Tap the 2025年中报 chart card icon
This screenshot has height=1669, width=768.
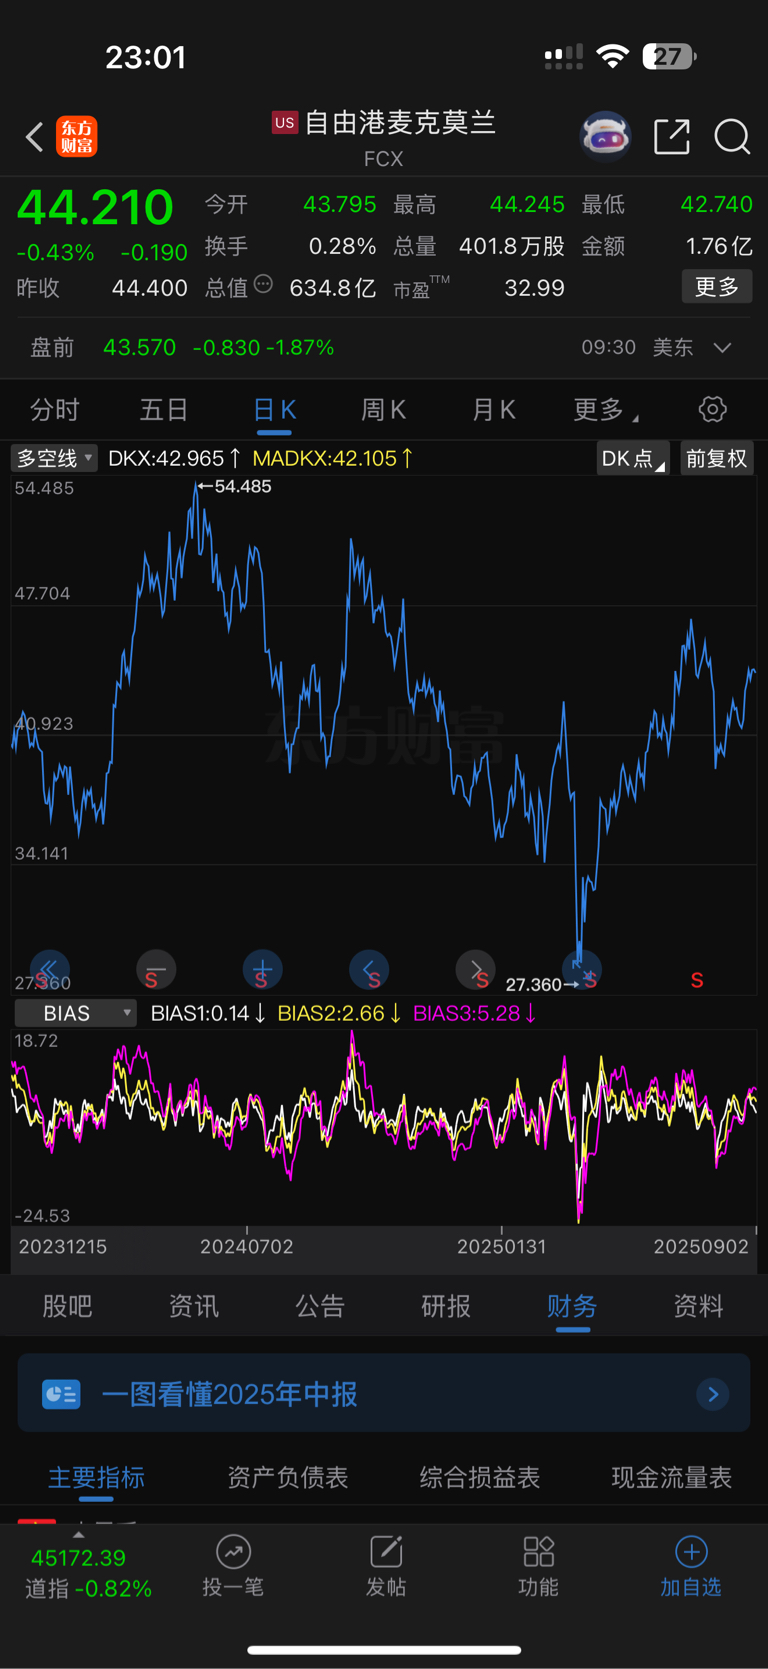point(61,1394)
